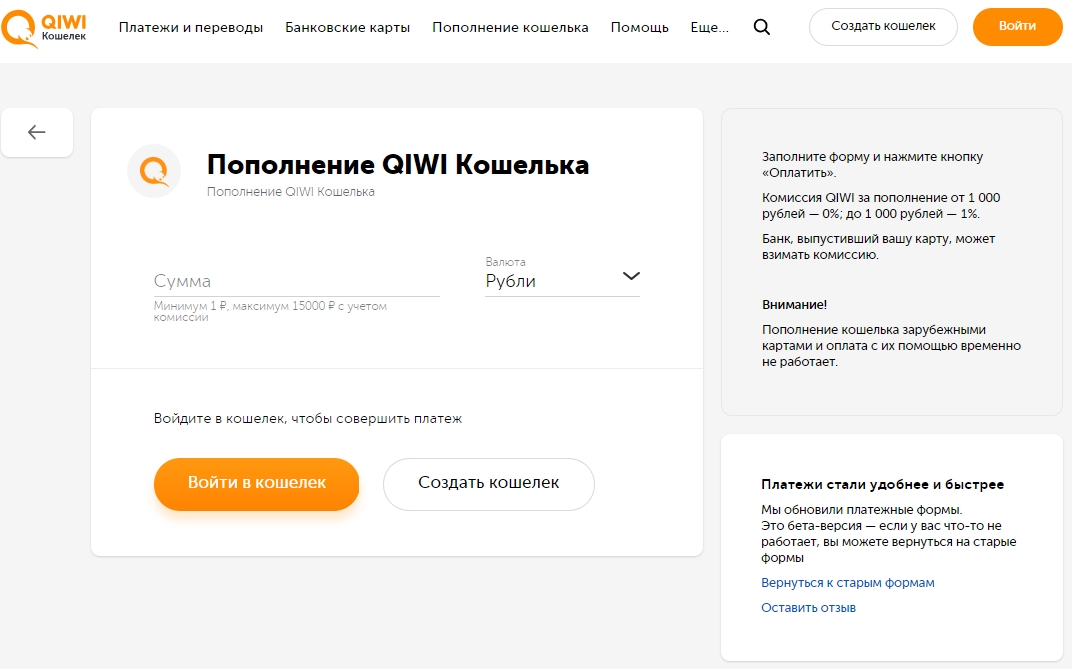This screenshot has width=1072, height=669.
Task: Go back using the left arrow button
Action: pos(37,132)
